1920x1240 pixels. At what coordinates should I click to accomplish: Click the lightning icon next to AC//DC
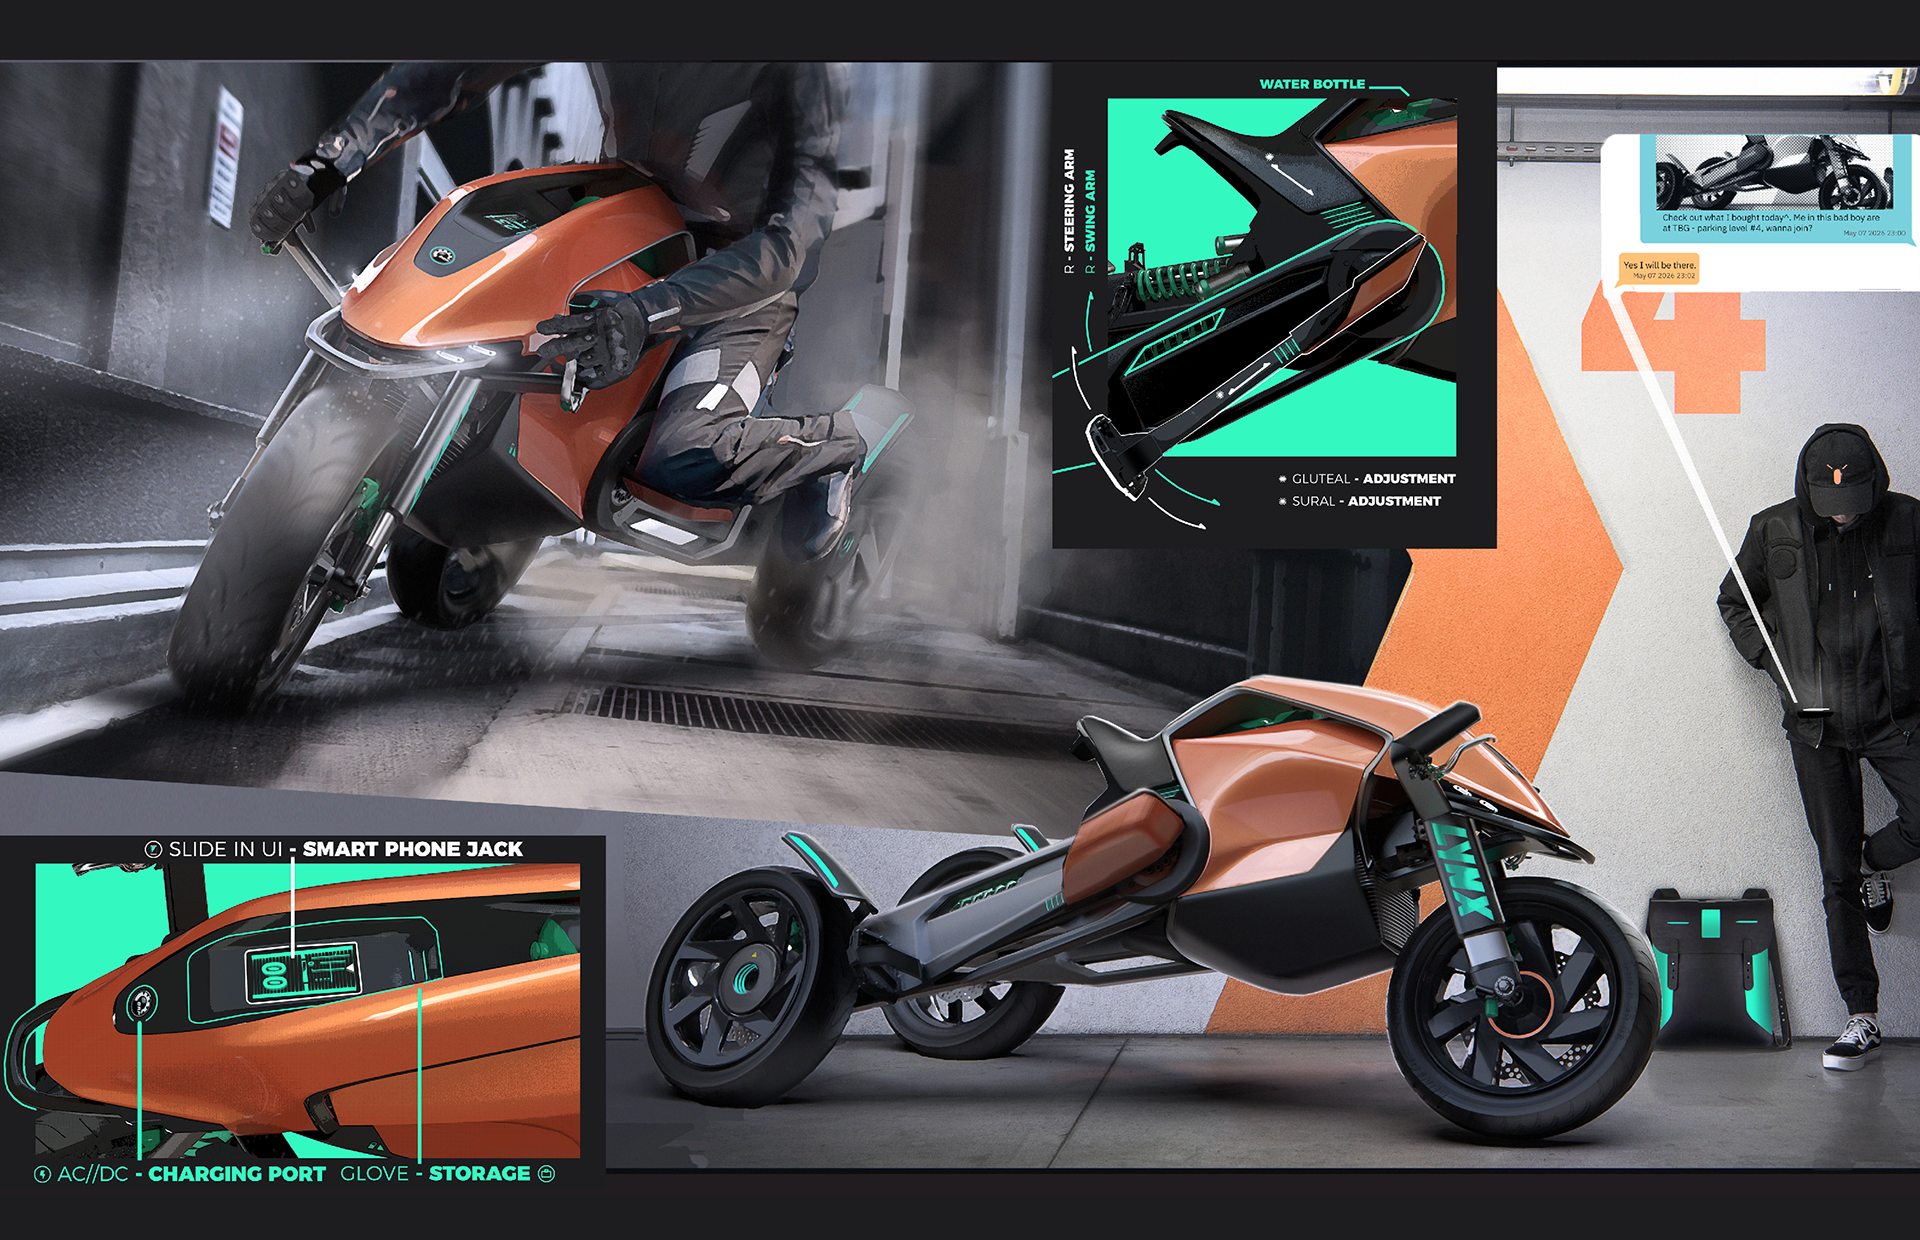point(42,1175)
